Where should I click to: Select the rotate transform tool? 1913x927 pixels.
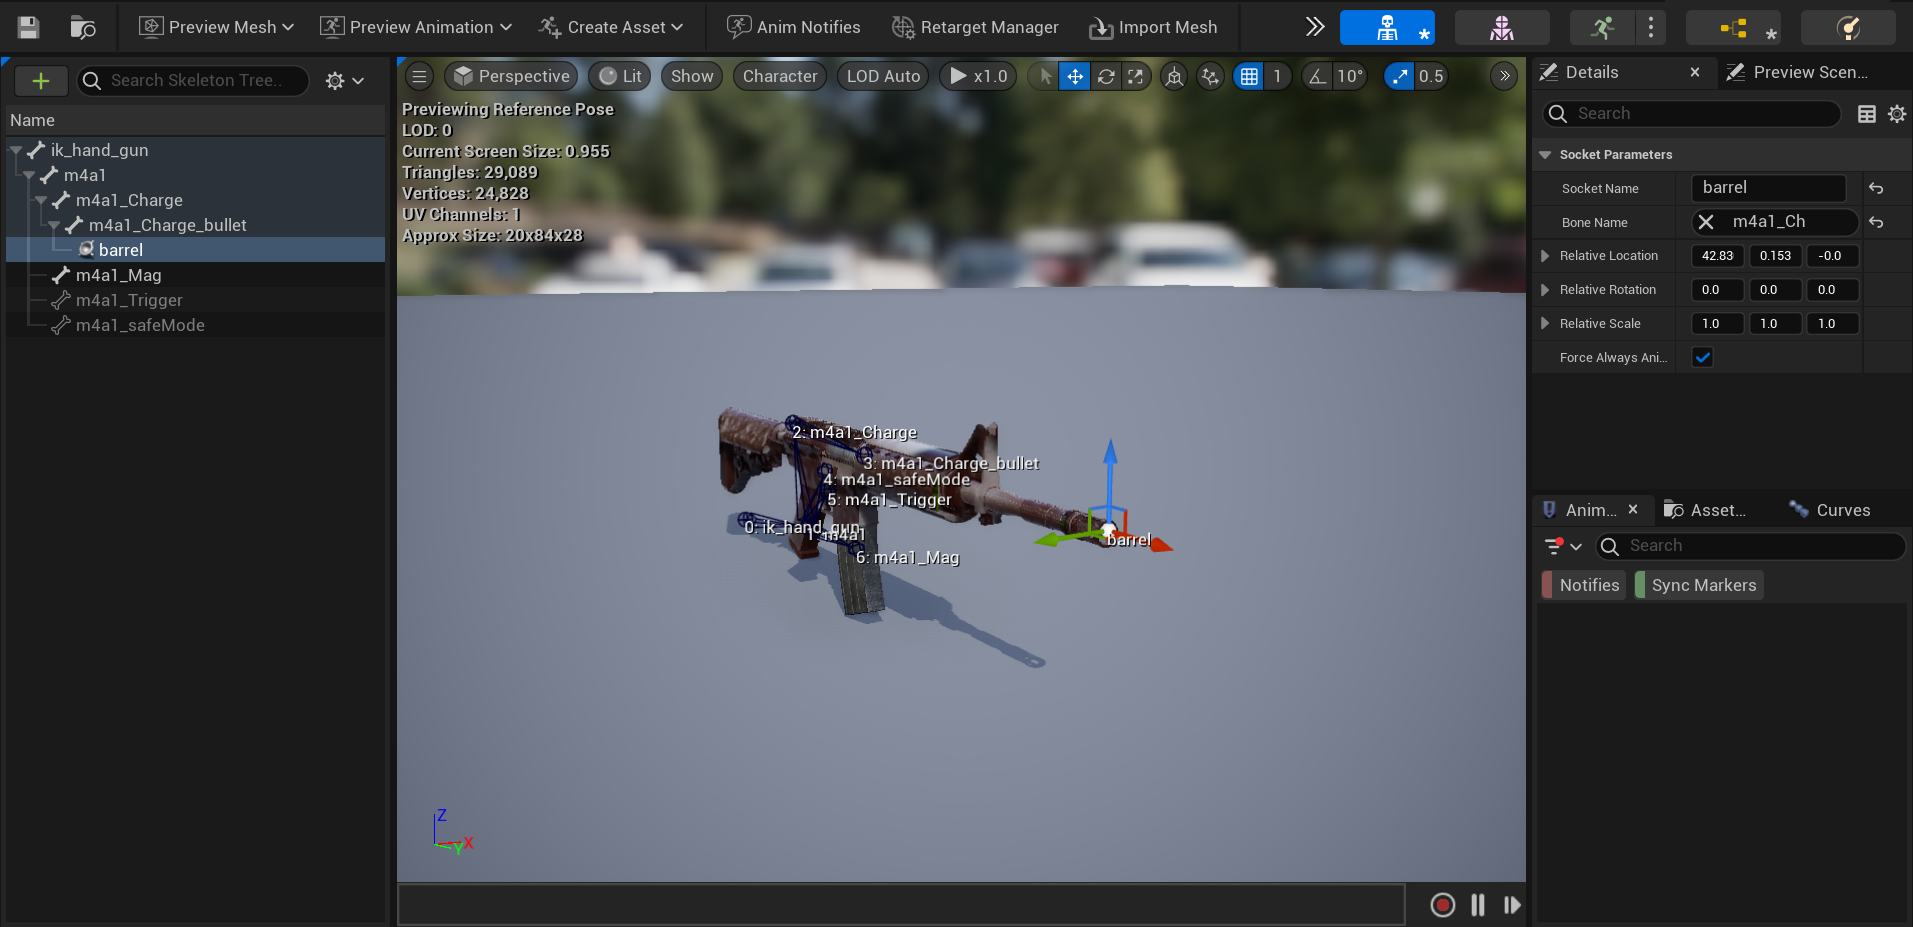[1105, 76]
